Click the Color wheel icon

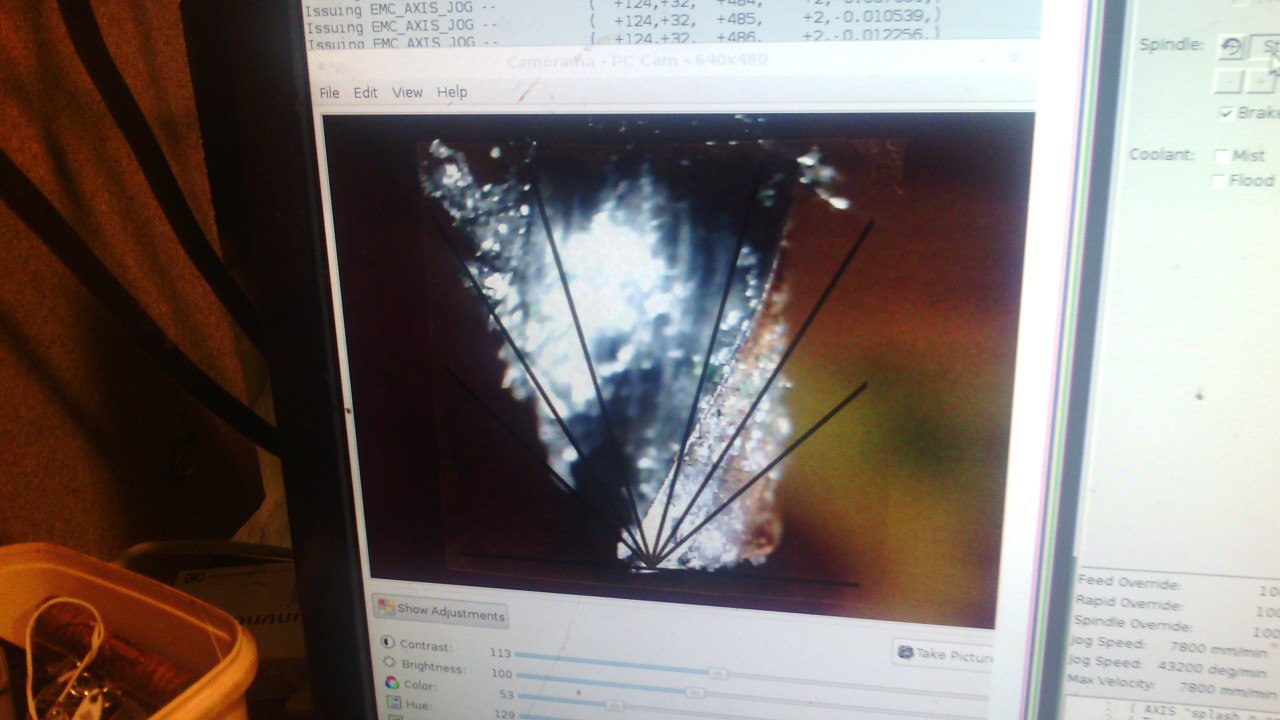[x=392, y=684]
